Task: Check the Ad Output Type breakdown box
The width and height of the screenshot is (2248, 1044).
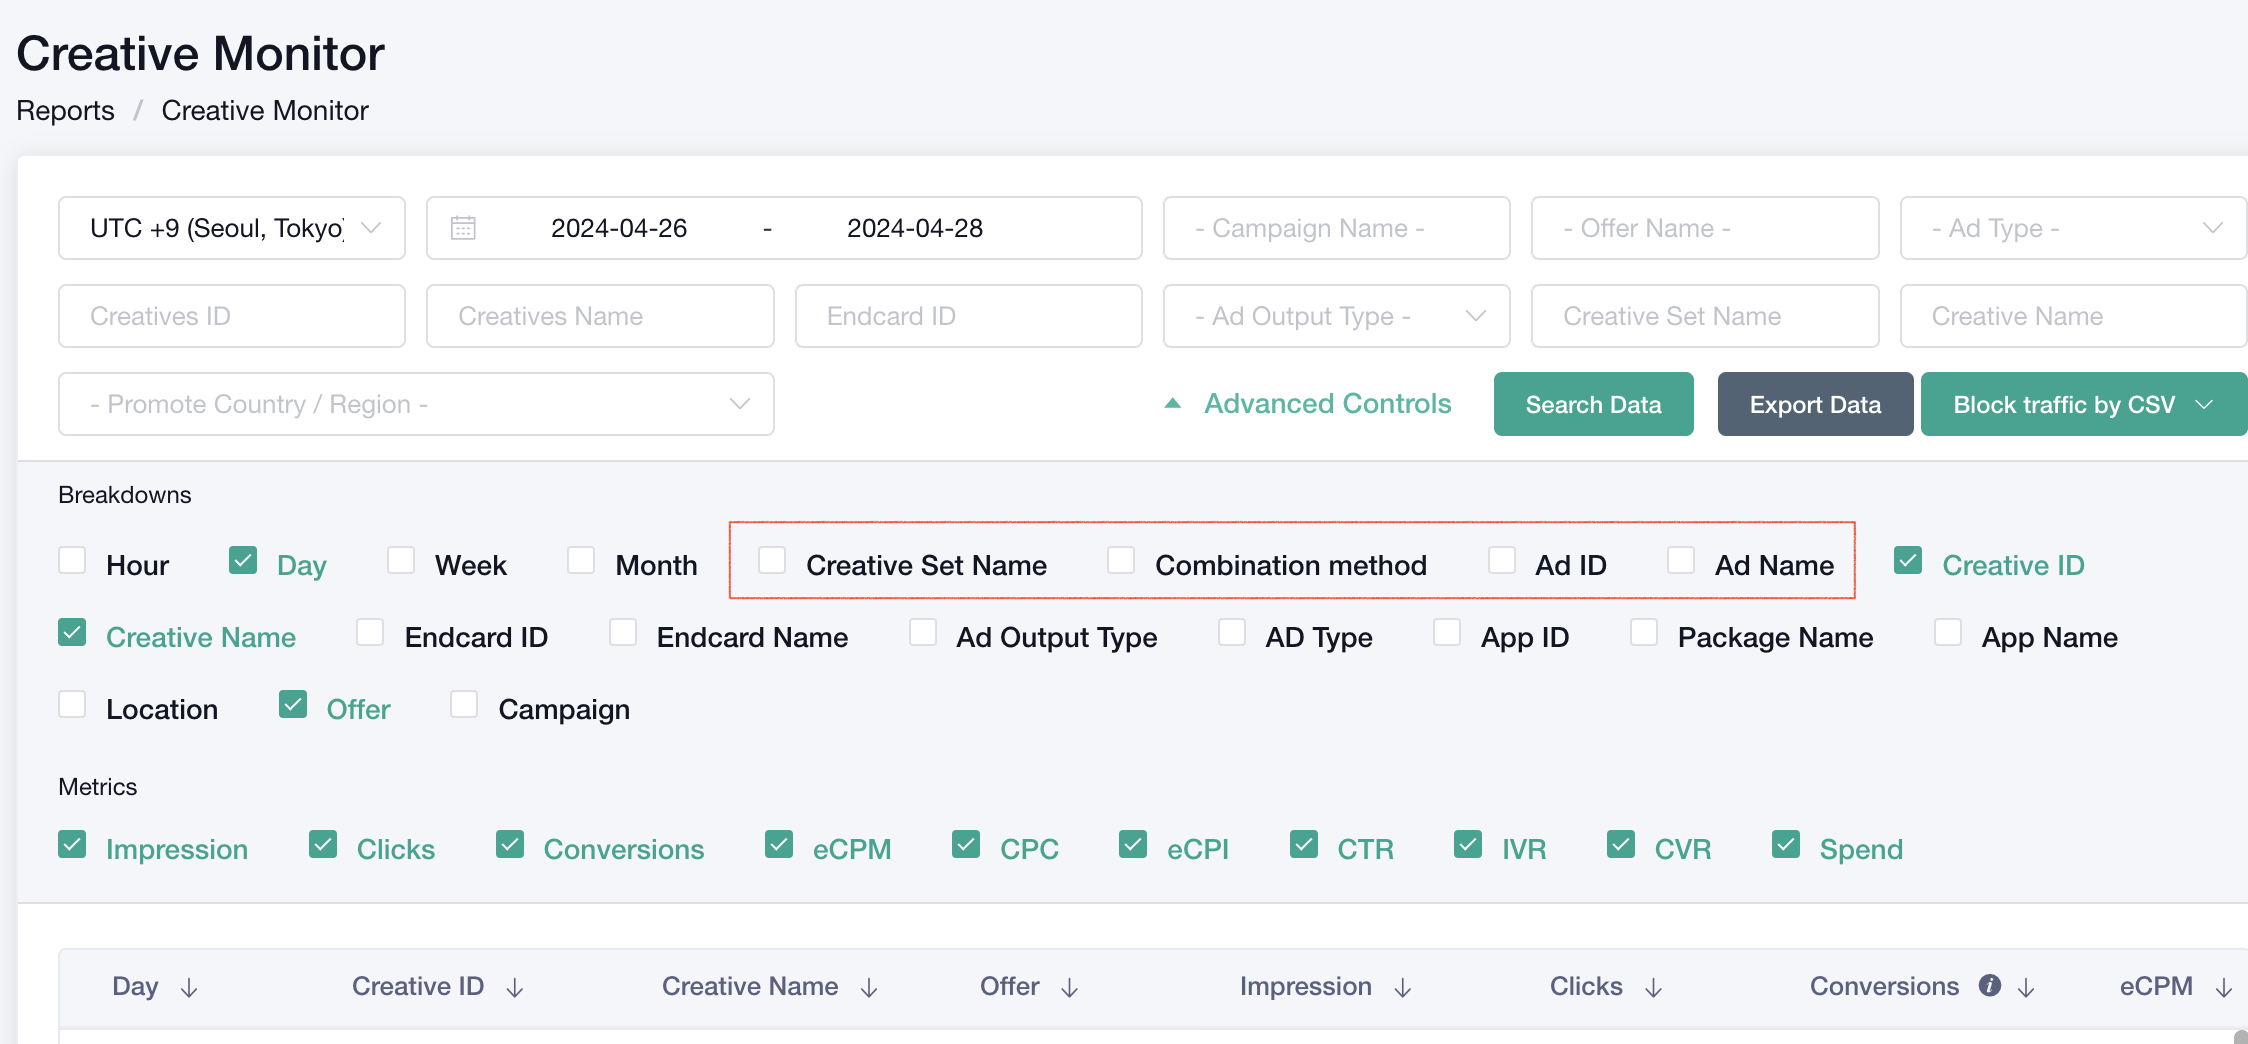Action: pyautogui.click(x=923, y=632)
